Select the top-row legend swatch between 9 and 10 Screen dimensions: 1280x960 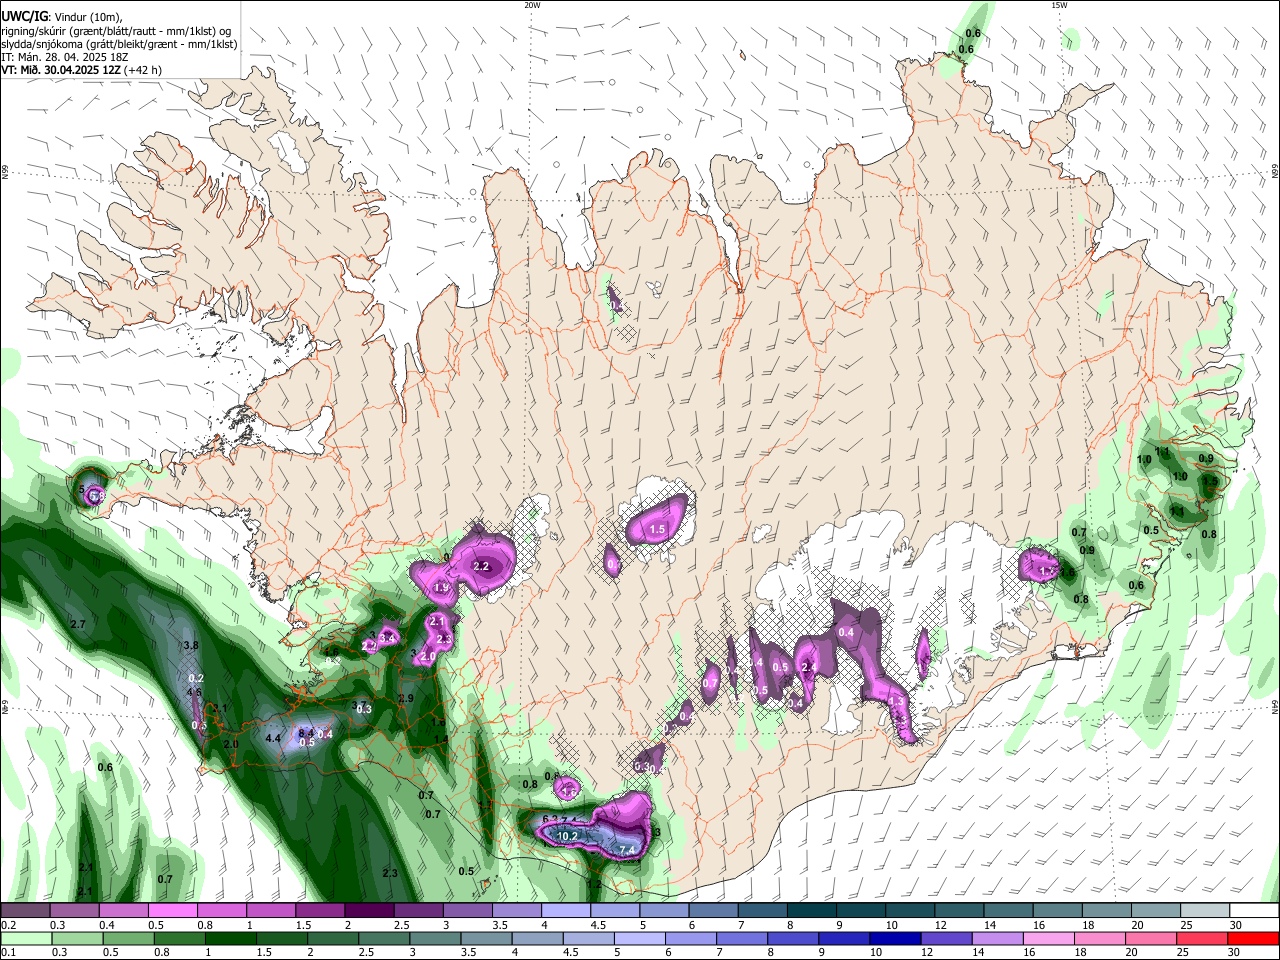[x=859, y=910]
